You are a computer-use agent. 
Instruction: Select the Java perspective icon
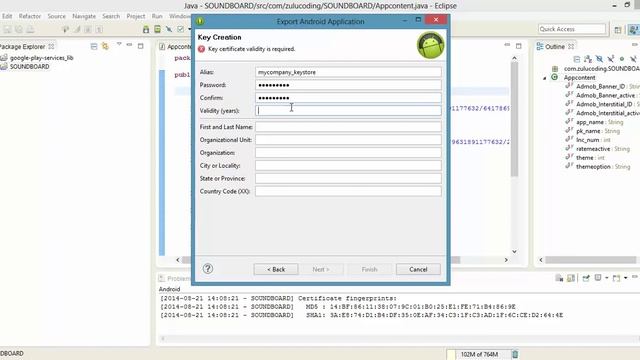click(634, 29)
